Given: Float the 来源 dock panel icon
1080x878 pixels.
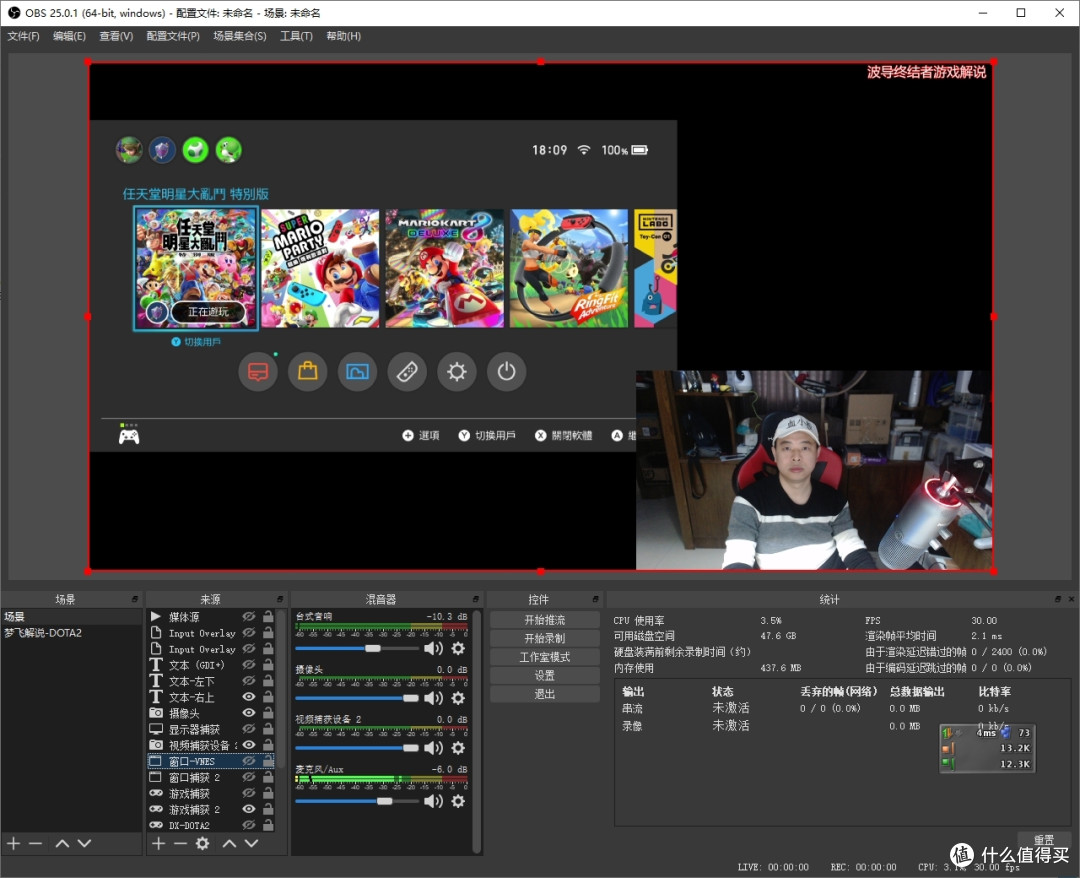Looking at the screenshot, I should point(280,599).
